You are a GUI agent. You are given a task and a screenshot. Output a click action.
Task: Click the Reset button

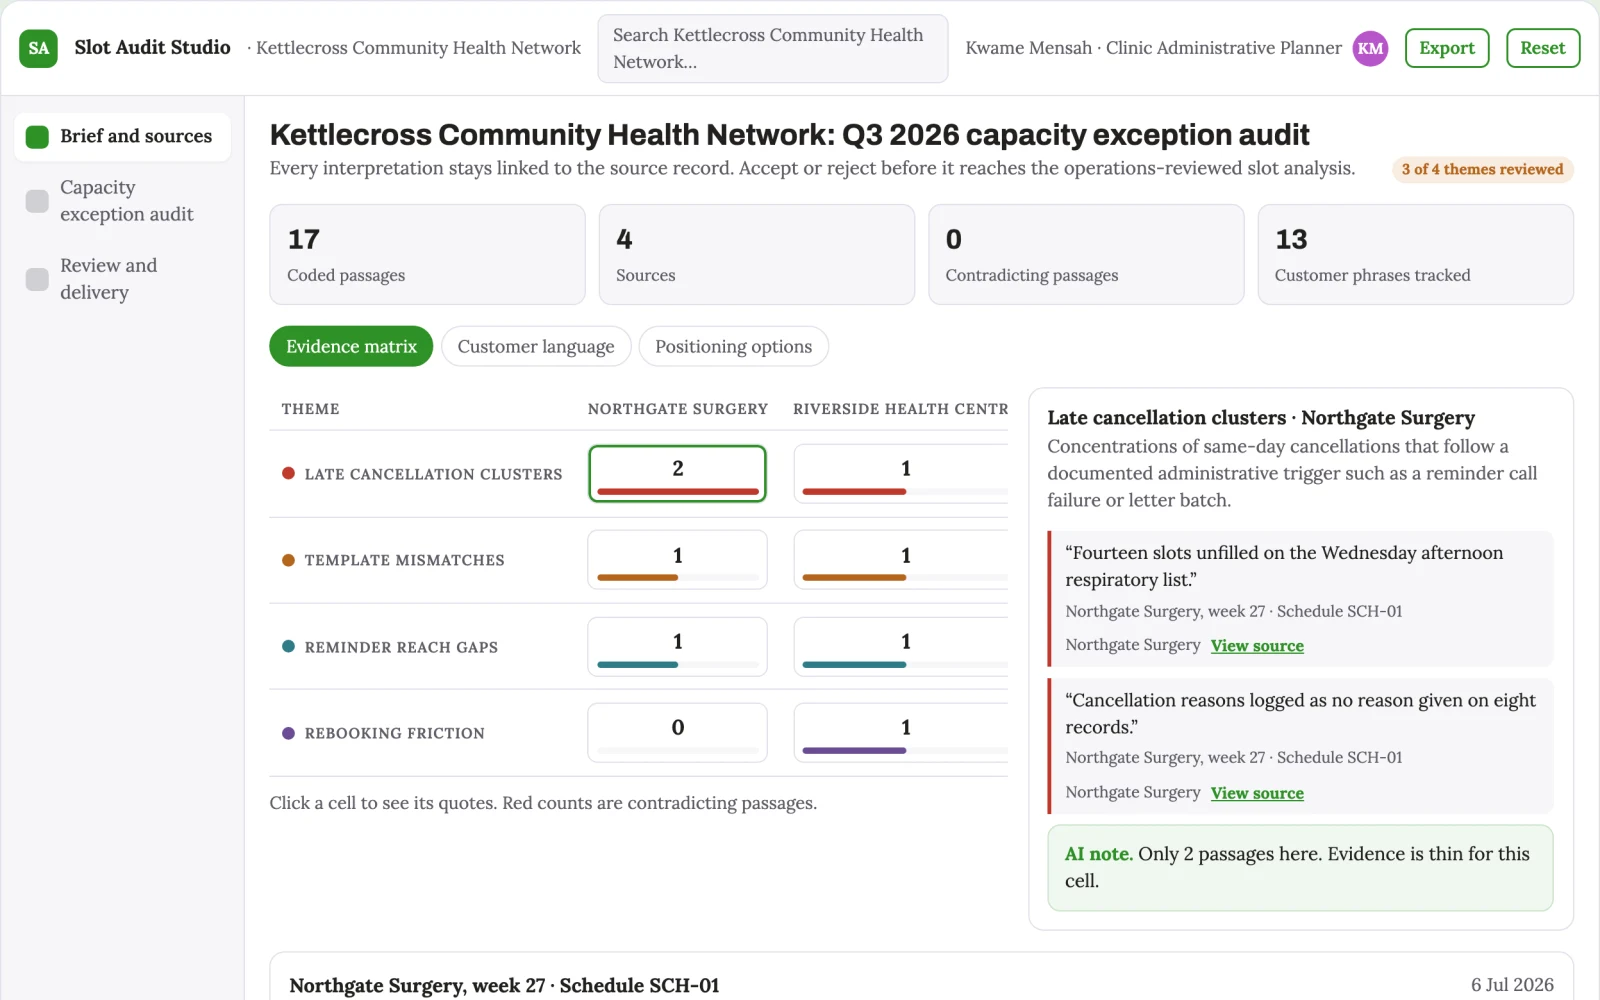click(1542, 48)
